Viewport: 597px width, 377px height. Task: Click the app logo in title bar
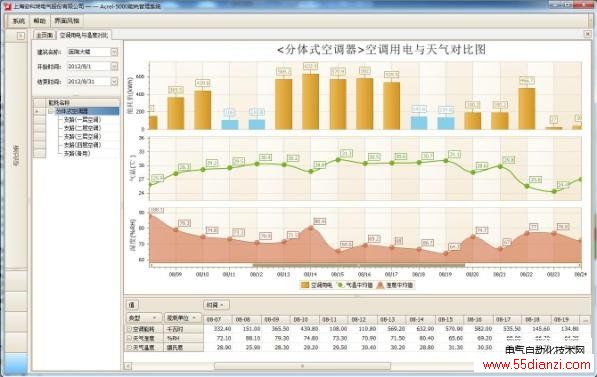tap(8, 6)
